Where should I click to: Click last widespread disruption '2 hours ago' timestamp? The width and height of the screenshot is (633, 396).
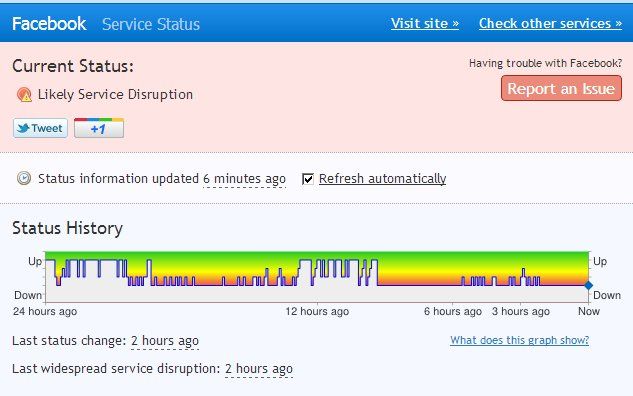[x=259, y=369]
